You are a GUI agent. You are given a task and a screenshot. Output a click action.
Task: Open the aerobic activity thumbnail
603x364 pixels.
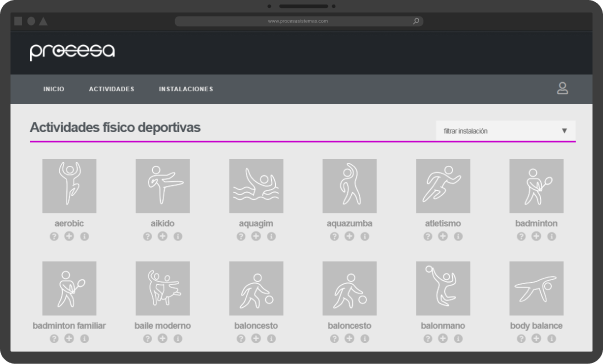point(69,186)
